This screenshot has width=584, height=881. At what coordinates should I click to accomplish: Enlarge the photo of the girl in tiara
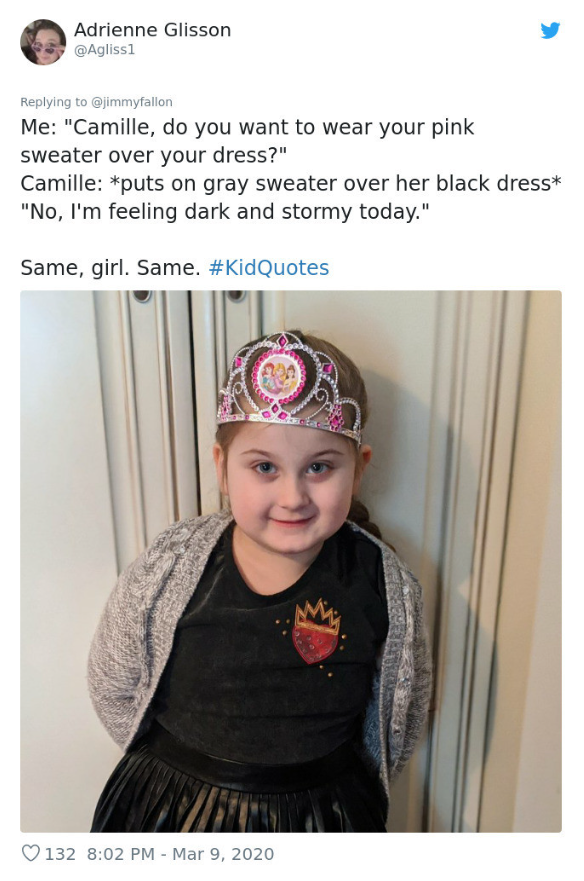(291, 561)
